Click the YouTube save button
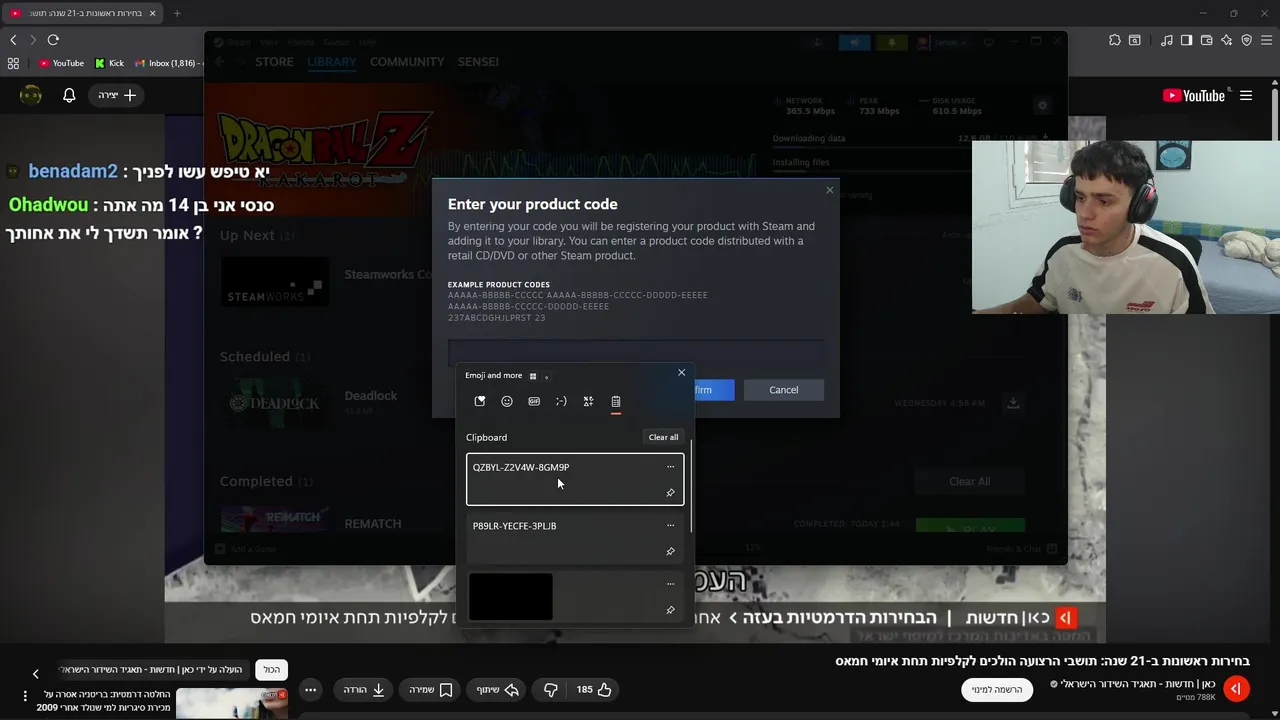This screenshot has width=1280, height=720. click(x=431, y=689)
